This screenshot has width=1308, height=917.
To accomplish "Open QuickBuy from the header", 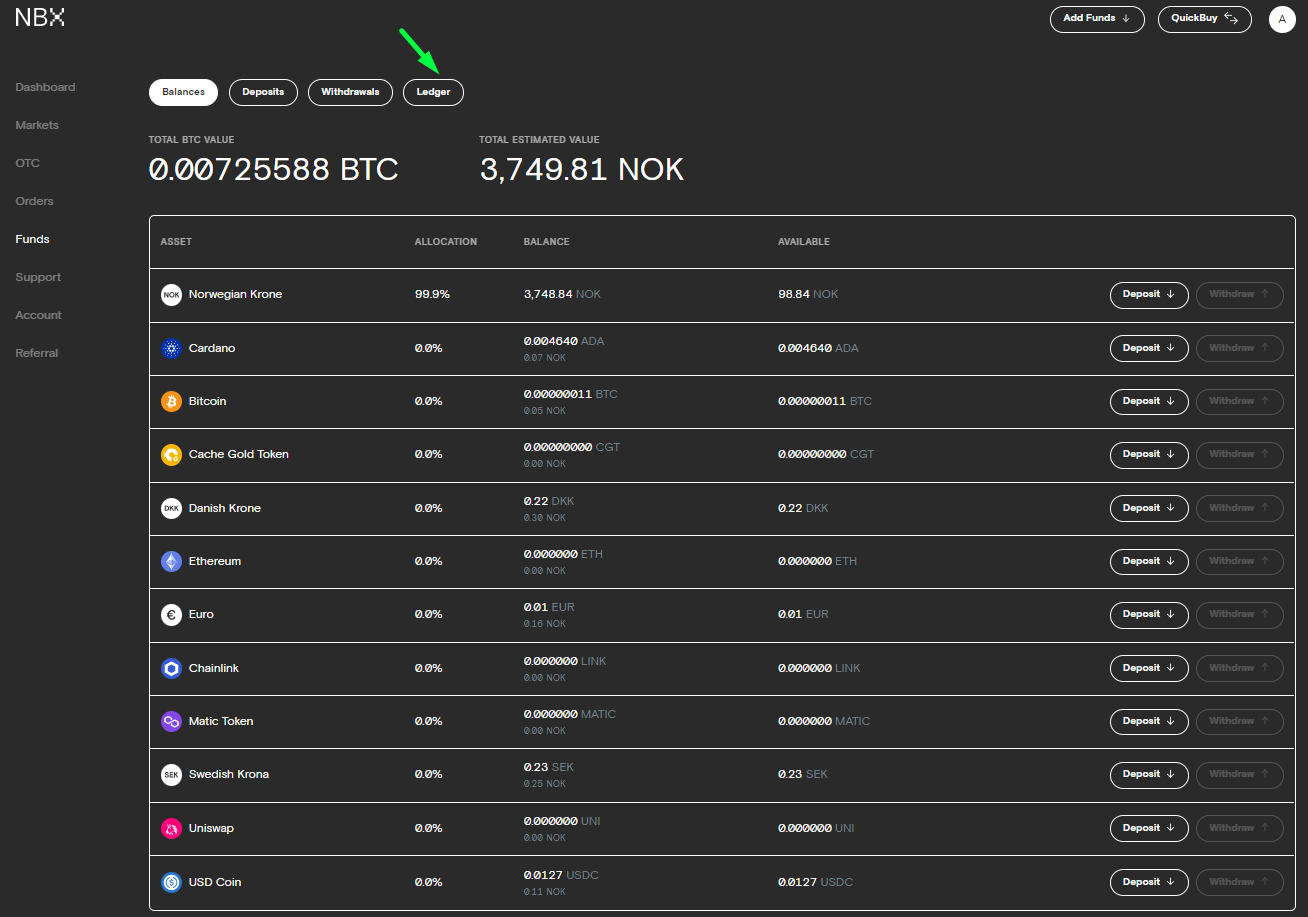I will 1204,19.
